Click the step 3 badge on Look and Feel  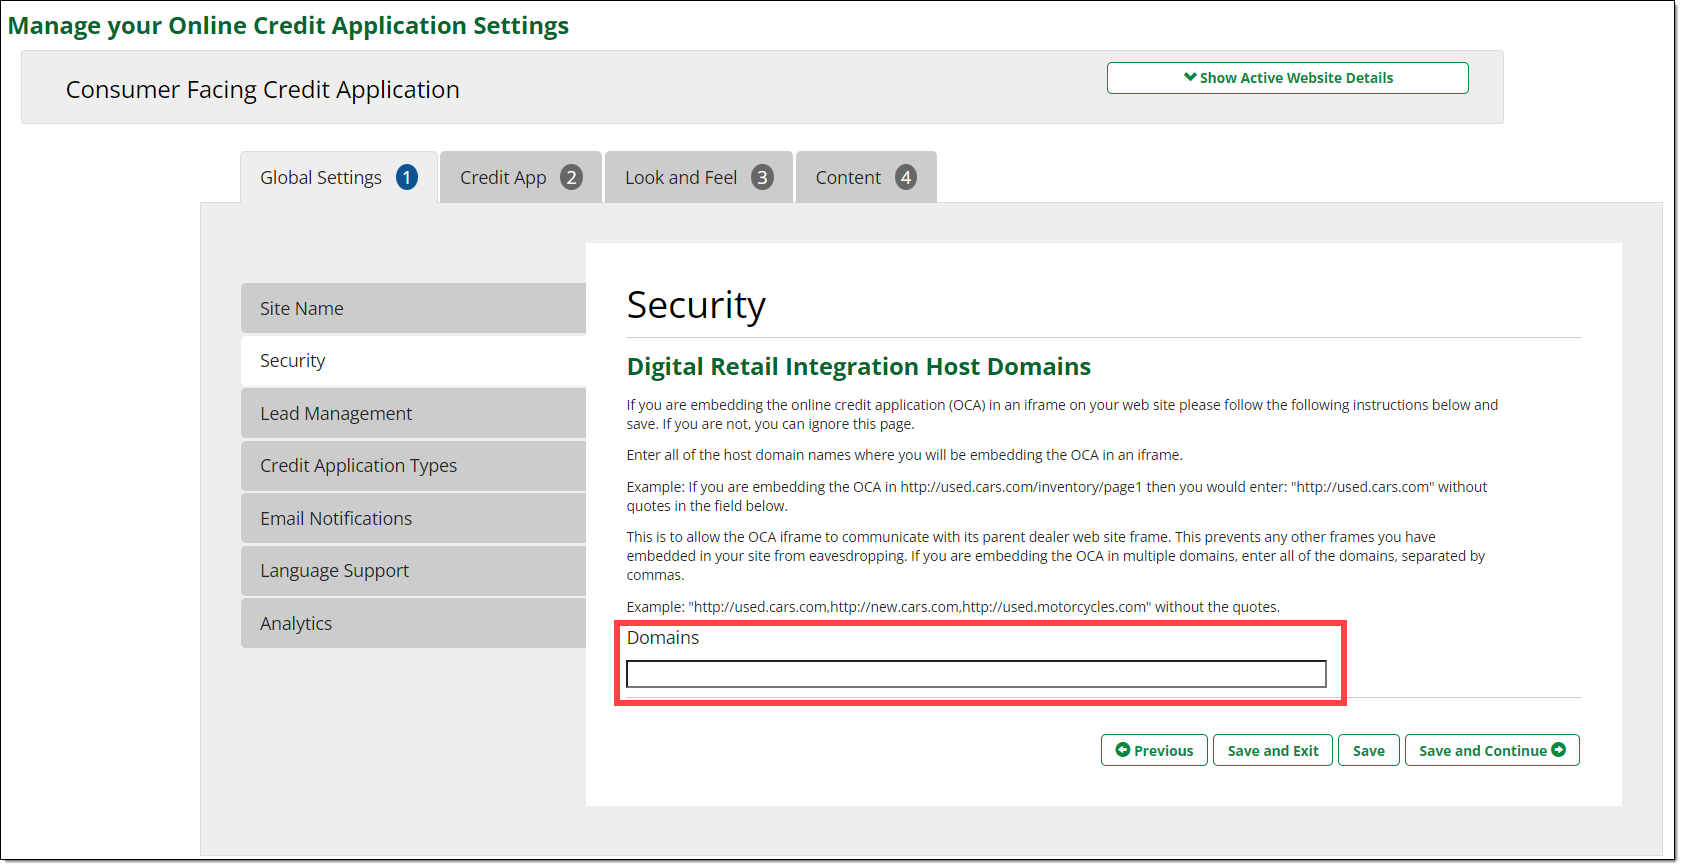(x=762, y=178)
